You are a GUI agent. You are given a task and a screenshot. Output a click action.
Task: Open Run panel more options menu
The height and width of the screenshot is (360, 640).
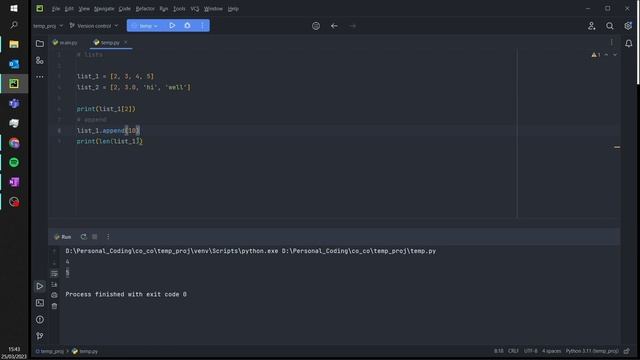coord(108,237)
